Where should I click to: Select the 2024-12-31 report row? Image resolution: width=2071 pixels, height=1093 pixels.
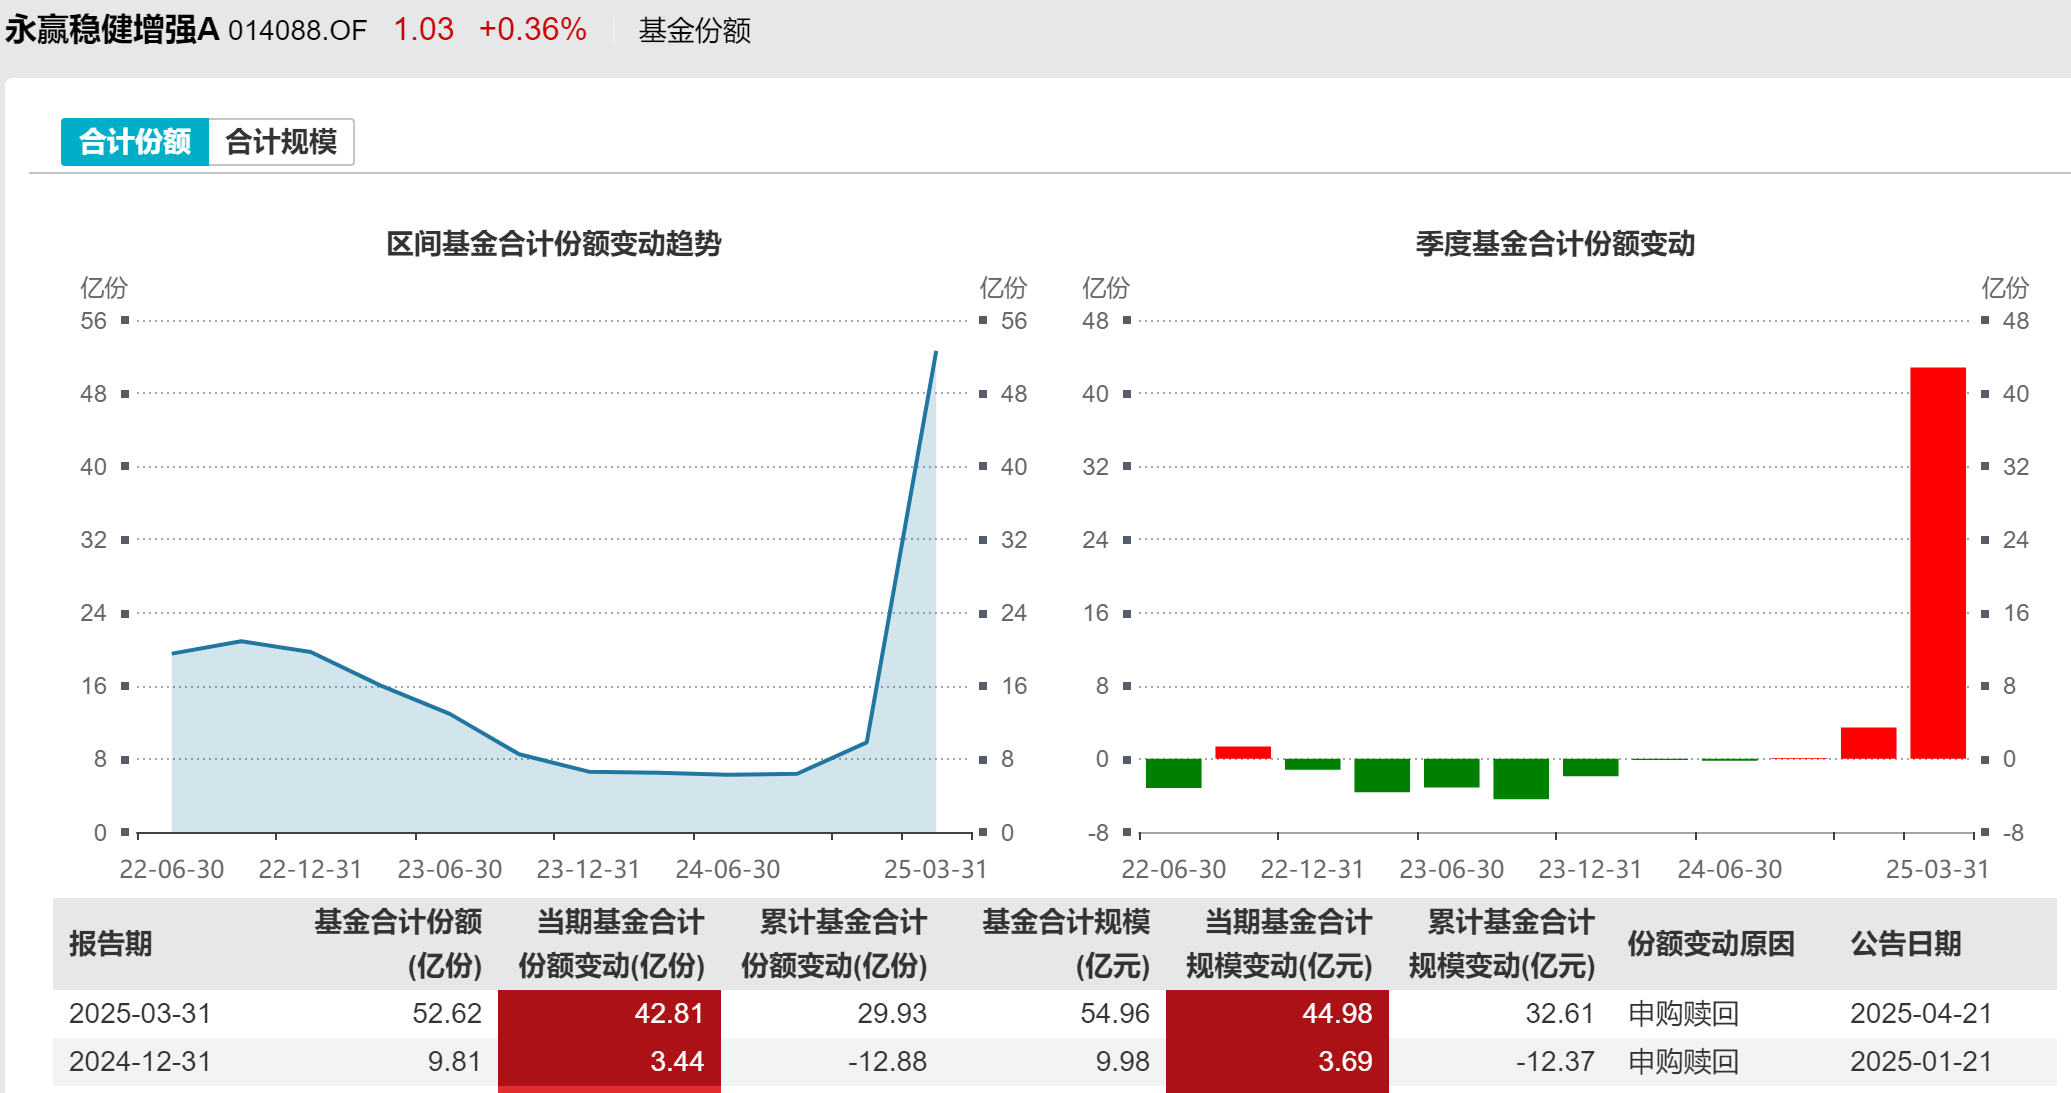point(140,1061)
